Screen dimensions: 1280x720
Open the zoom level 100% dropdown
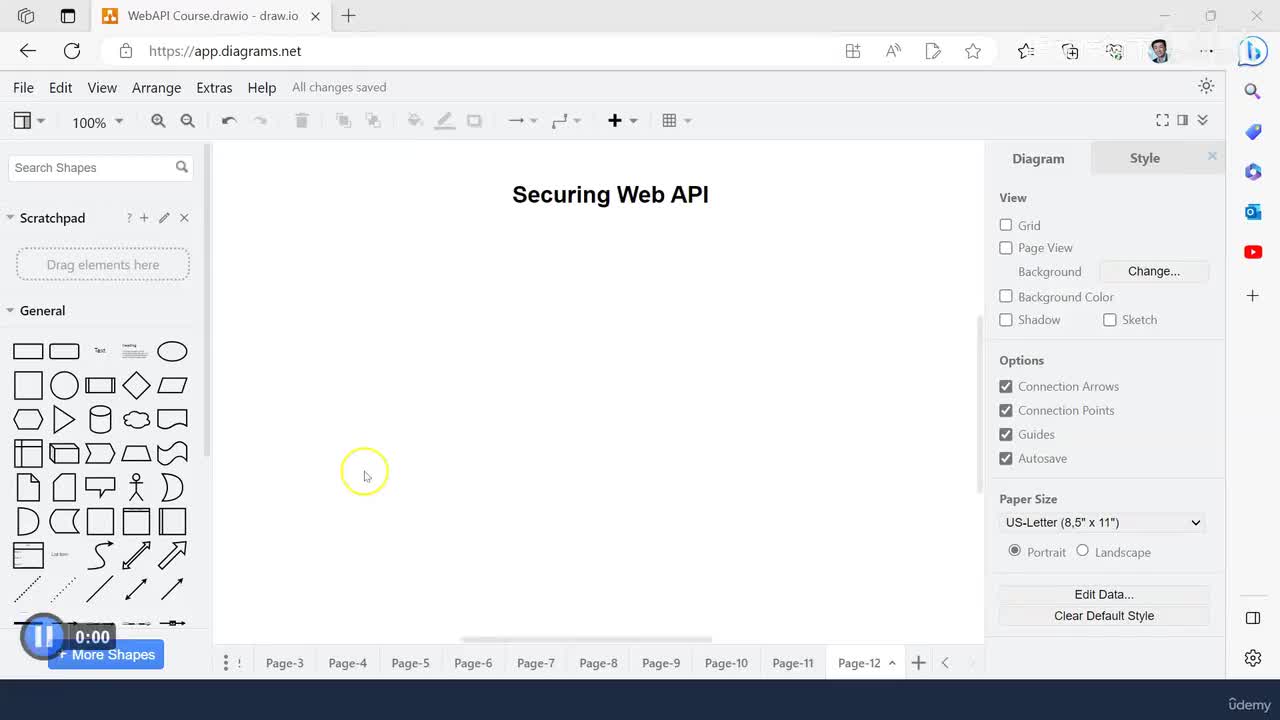tap(97, 122)
